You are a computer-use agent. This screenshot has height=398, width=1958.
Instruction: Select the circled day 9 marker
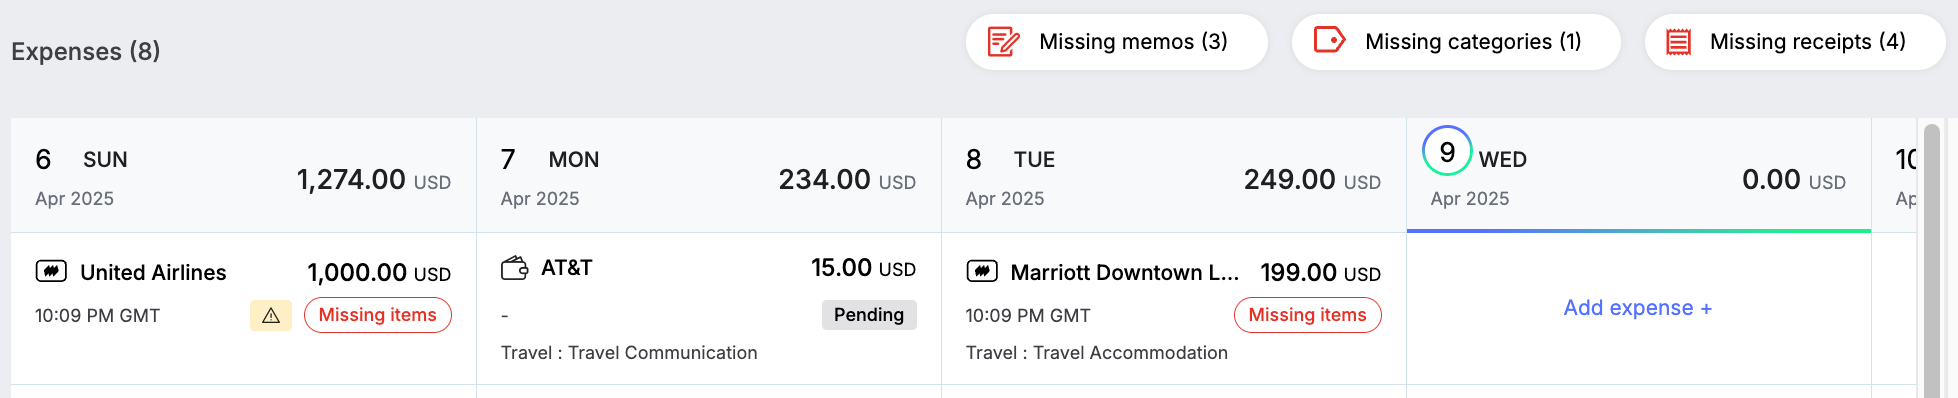click(1447, 151)
